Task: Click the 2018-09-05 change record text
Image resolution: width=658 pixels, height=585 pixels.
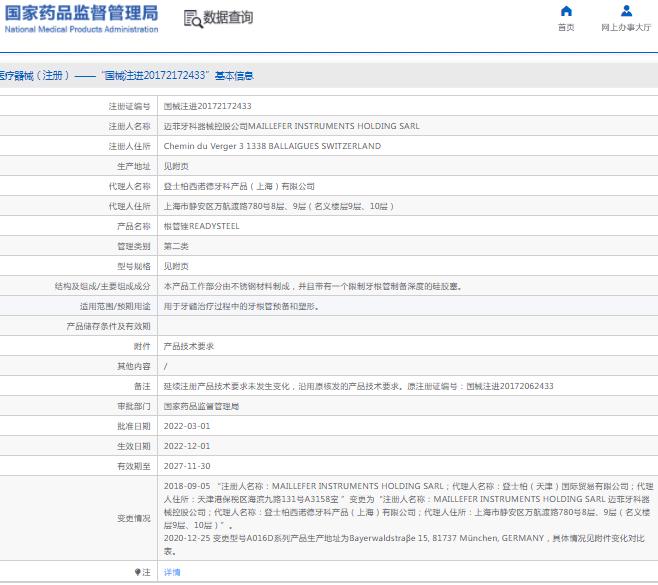Action: 408,506
